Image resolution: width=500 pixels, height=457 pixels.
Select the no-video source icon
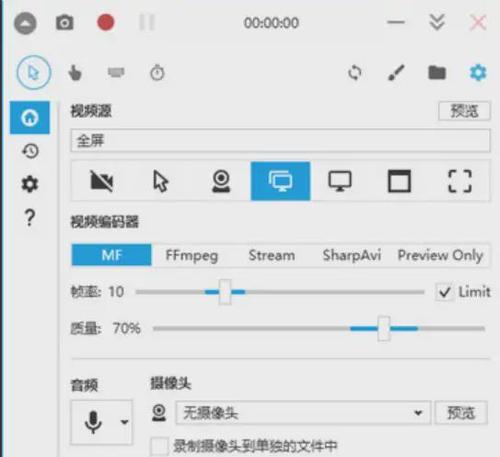pyautogui.click(x=102, y=181)
